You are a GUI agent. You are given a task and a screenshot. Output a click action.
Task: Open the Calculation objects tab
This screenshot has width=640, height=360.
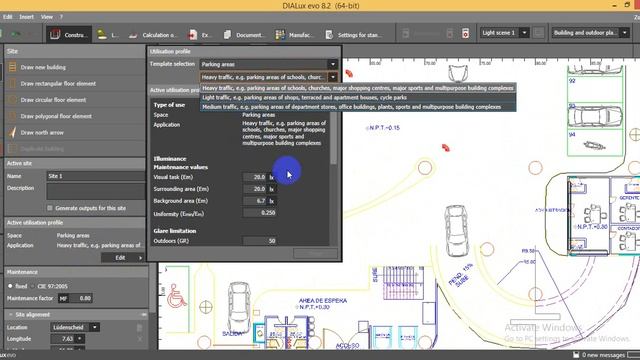pyautogui.click(x=153, y=35)
